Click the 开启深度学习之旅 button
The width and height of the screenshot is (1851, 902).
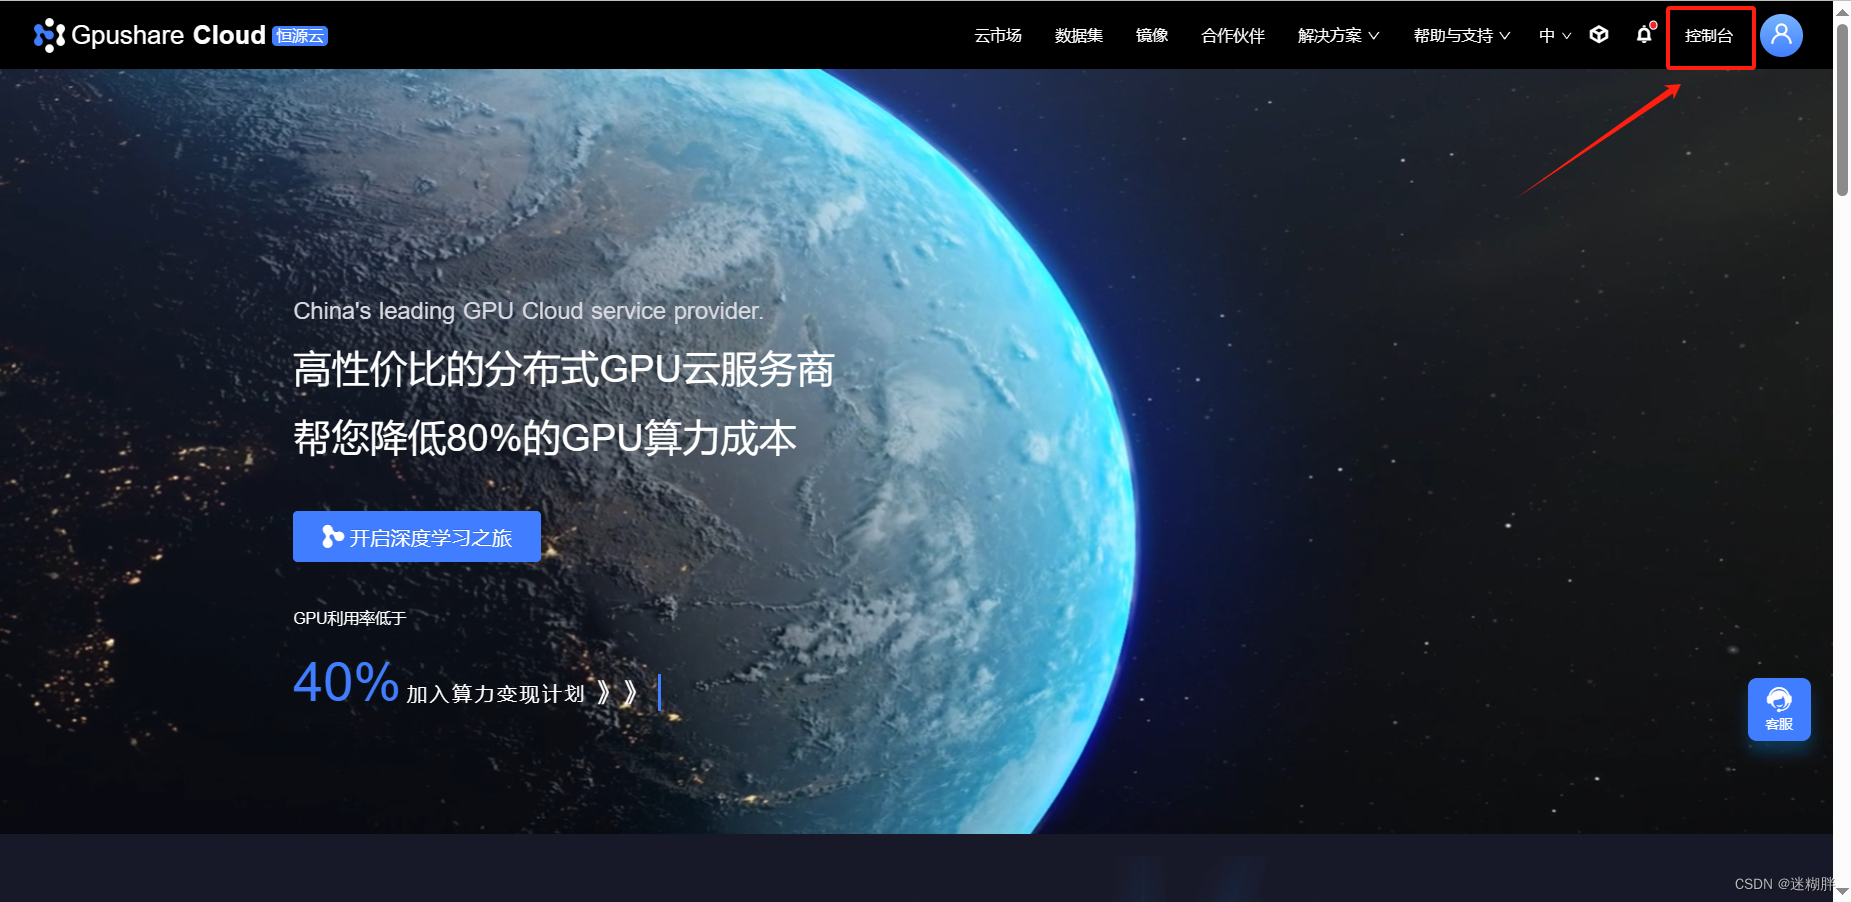point(417,537)
